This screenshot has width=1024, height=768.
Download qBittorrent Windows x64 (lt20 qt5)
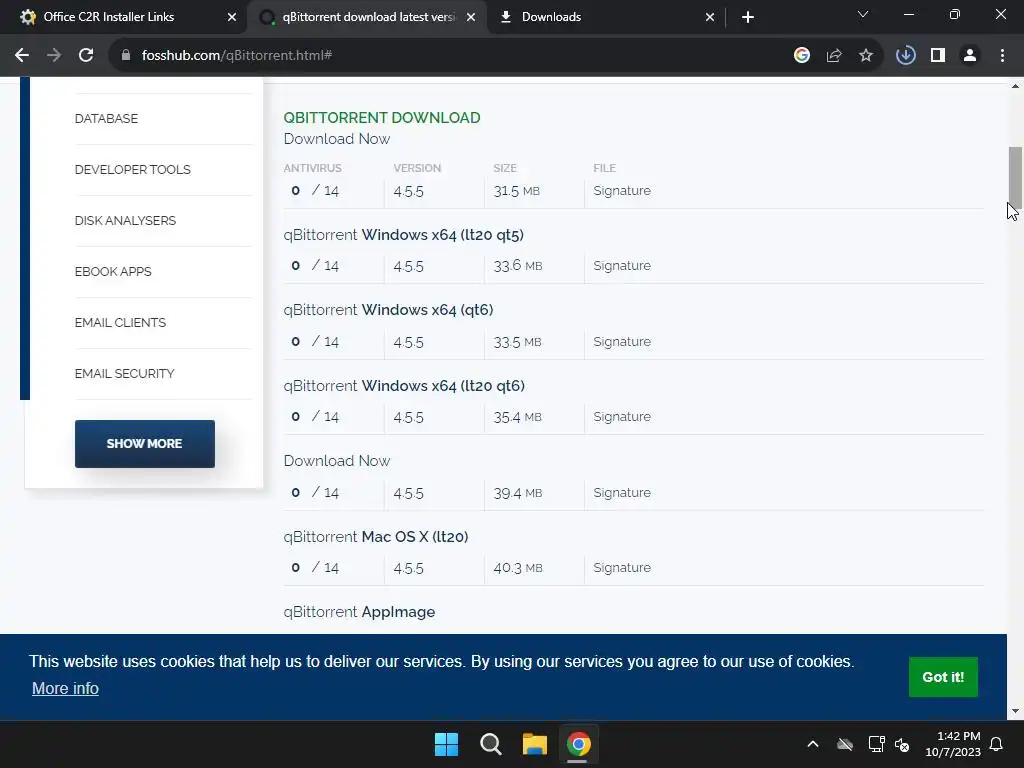tap(404, 235)
